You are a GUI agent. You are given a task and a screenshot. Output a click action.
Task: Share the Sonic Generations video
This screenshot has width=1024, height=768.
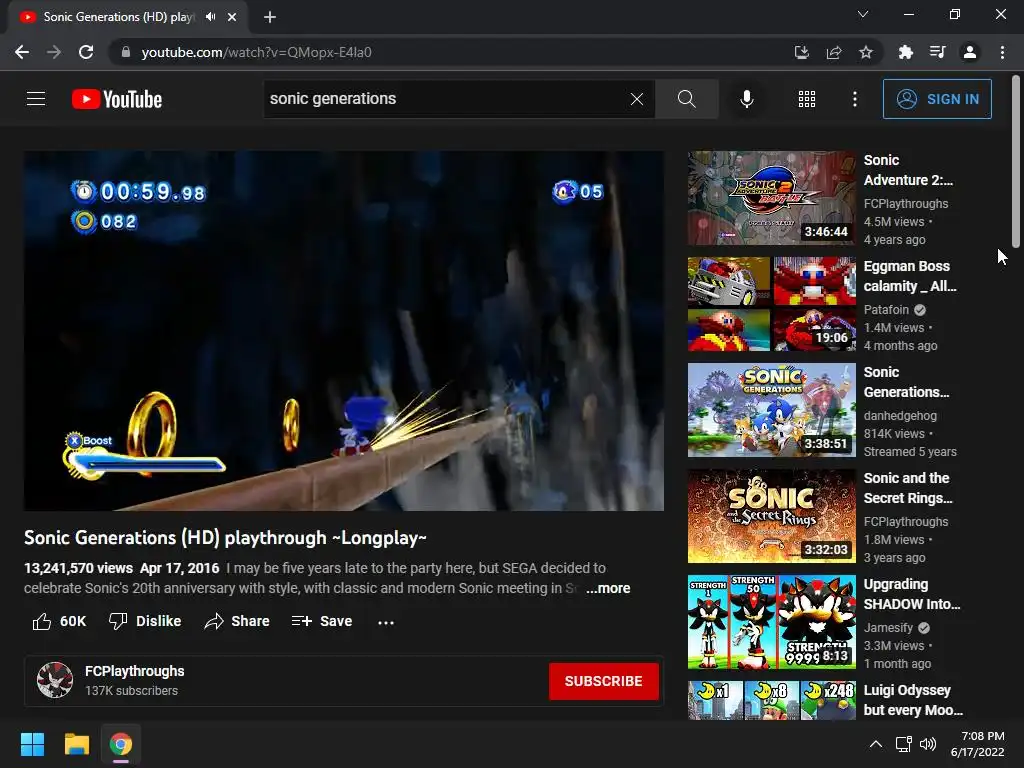click(x=236, y=621)
